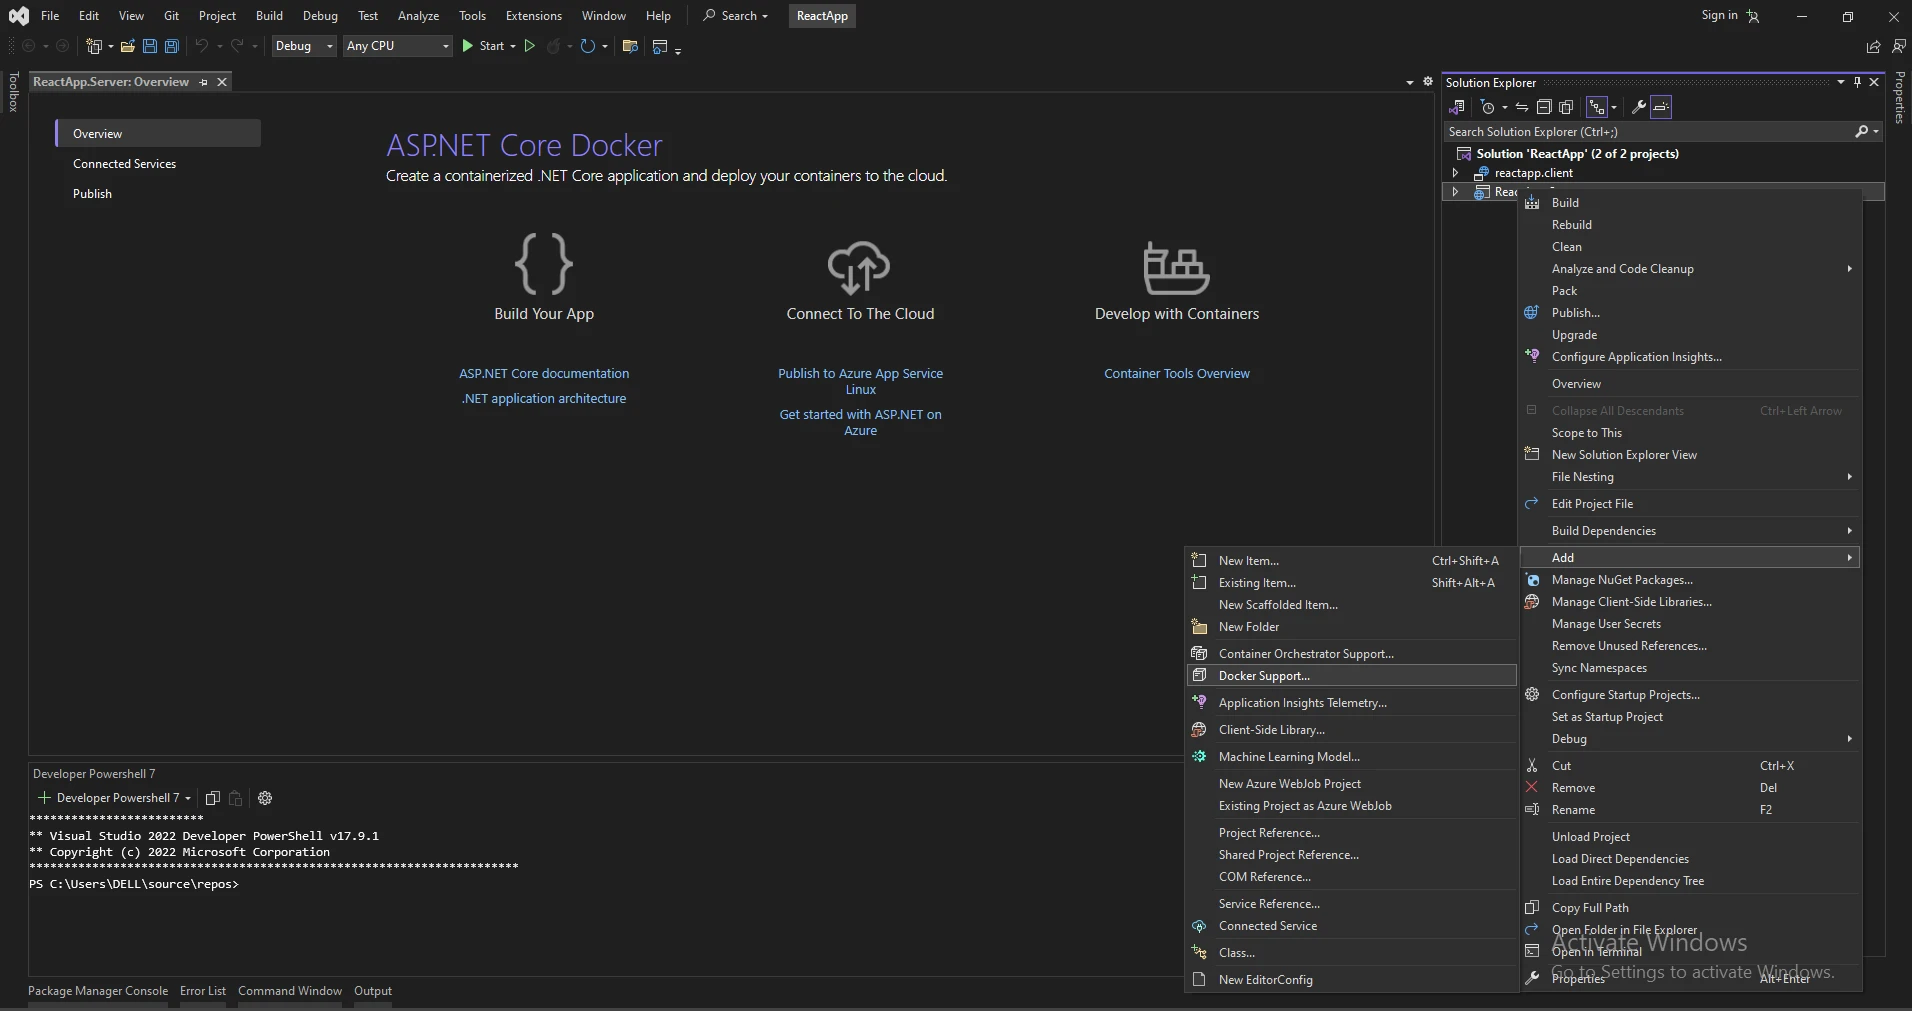Select Solution 'ReactApp' root tree node
1912x1011 pixels.
[x=1577, y=154]
